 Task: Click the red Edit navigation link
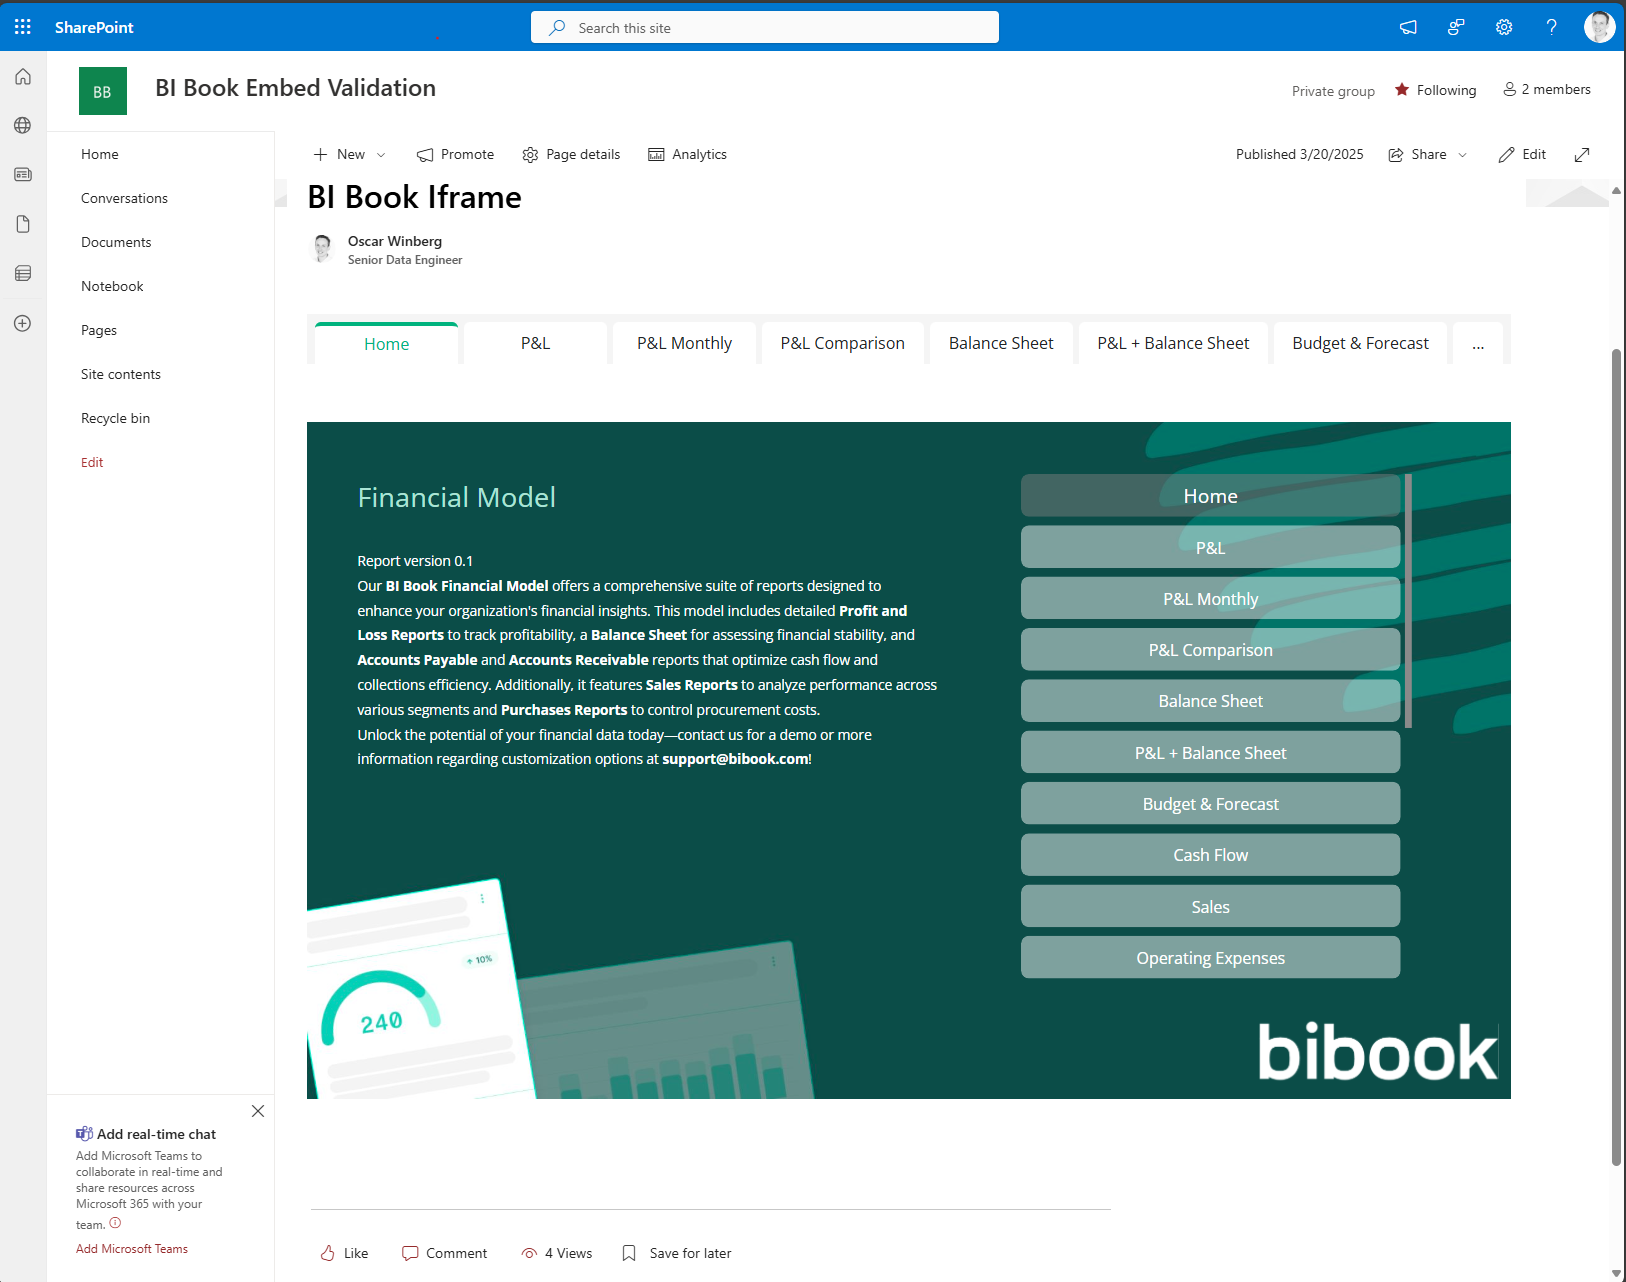(x=92, y=462)
